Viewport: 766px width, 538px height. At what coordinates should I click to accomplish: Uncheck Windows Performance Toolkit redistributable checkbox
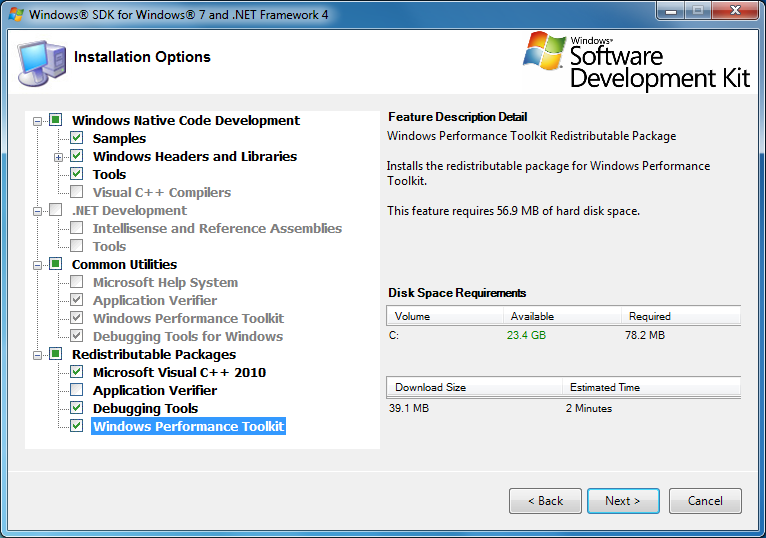click(77, 427)
